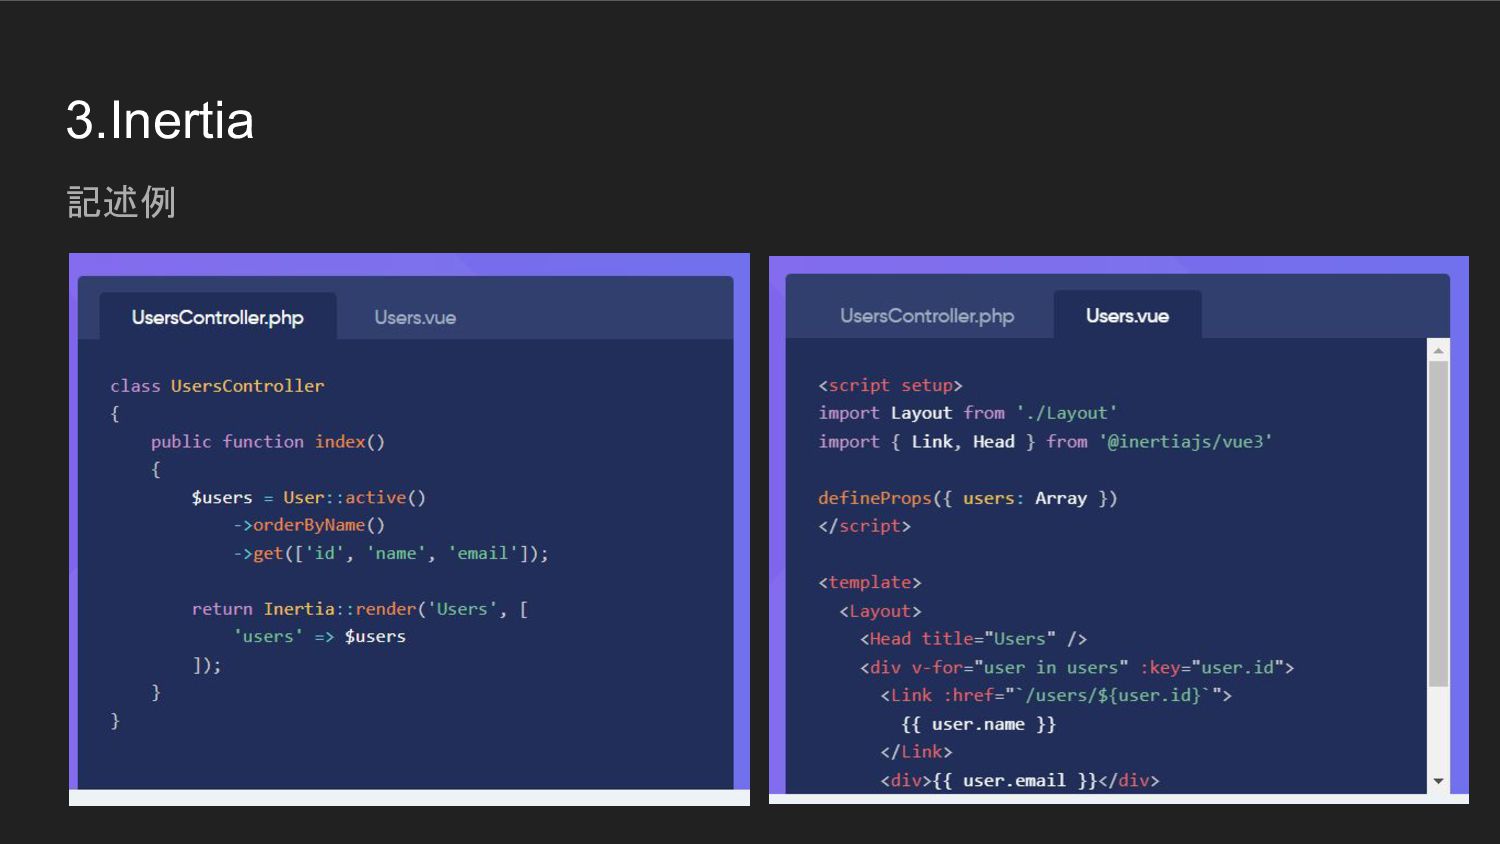
Task: Click '->orderByName()' code line
Action: coord(309,525)
